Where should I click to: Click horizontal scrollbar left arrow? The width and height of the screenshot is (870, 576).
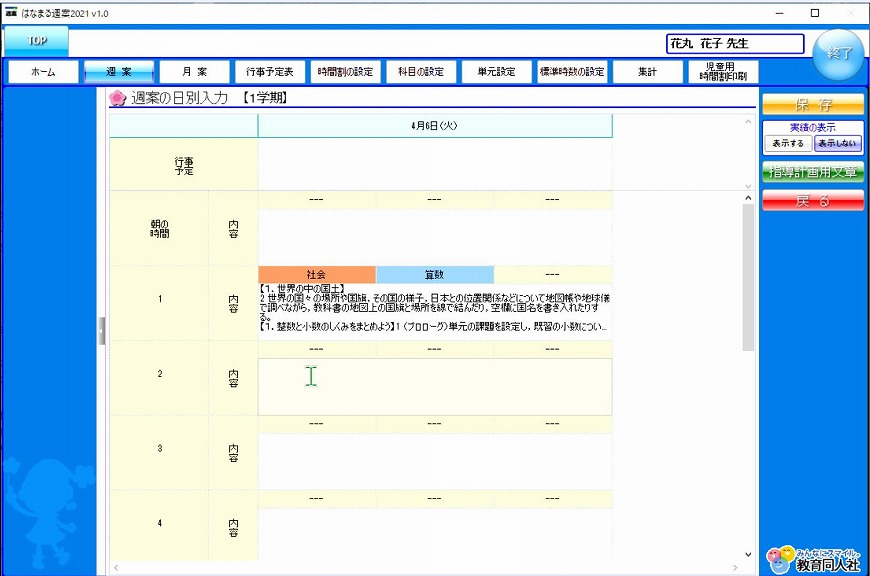tap(116, 568)
